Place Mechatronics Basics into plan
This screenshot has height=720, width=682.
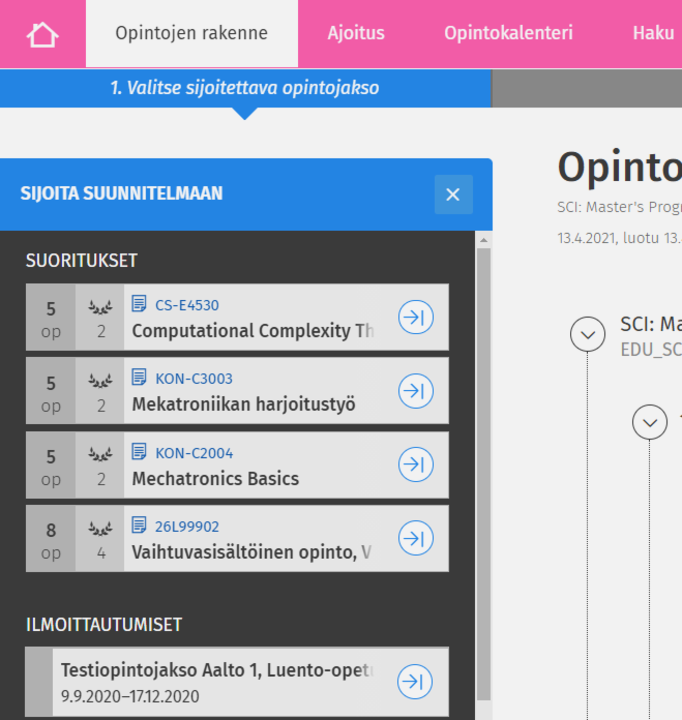coord(415,465)
